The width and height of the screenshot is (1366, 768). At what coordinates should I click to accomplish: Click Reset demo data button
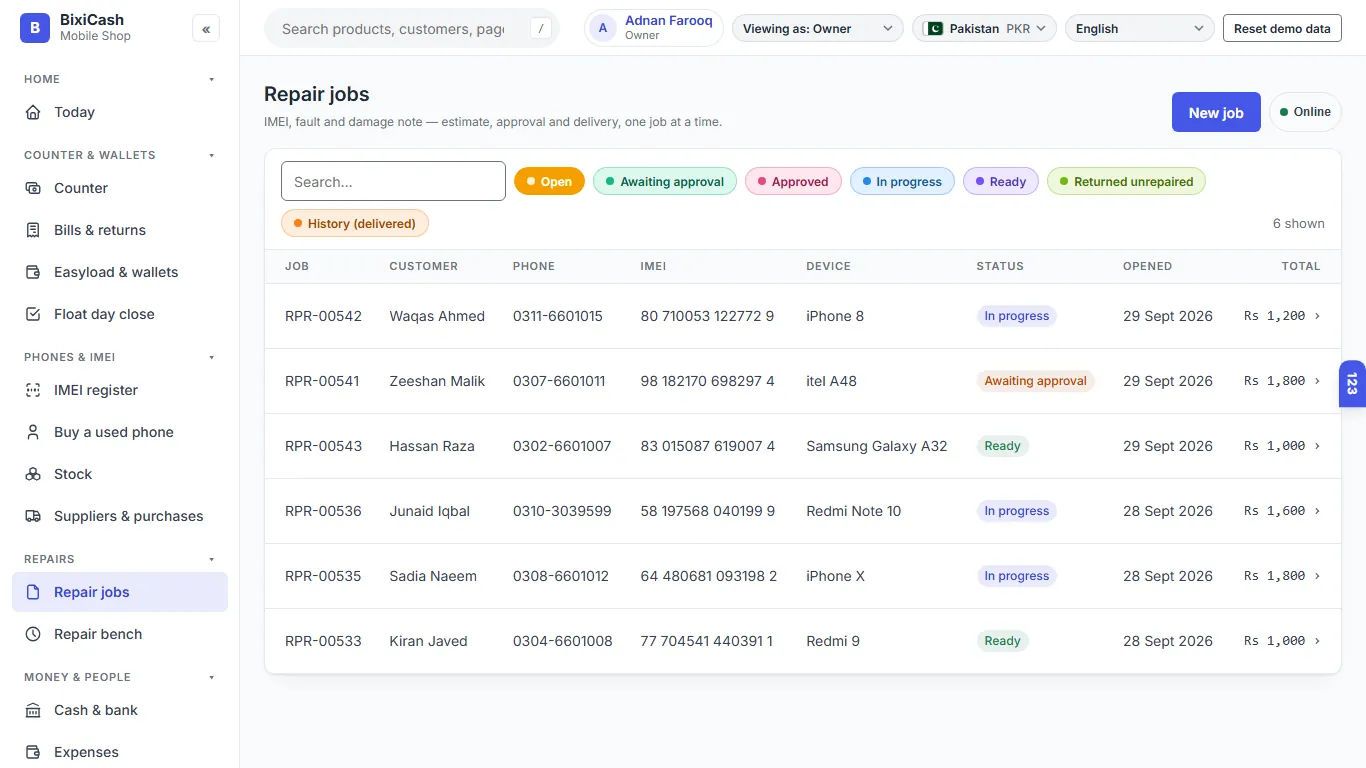click(1282, 29)
